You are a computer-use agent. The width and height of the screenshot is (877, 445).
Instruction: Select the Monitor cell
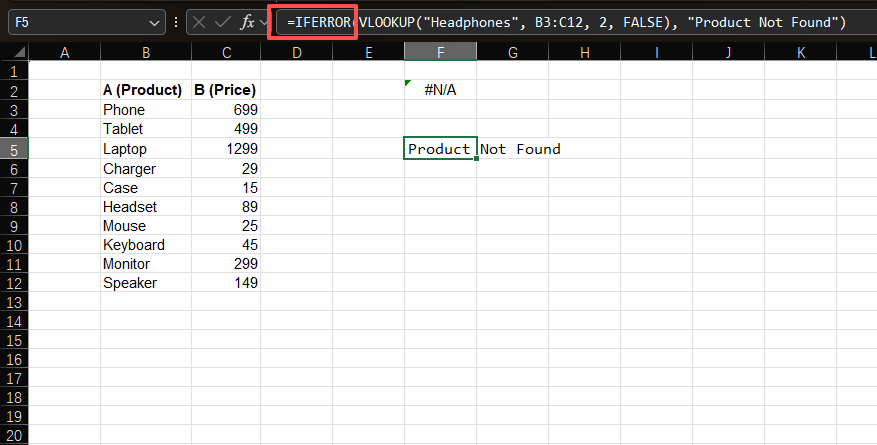[146, 264]
